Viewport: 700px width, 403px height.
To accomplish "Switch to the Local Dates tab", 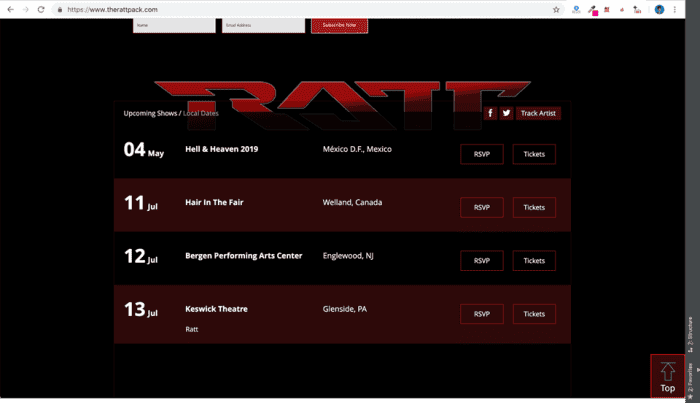I will (200, 113).
